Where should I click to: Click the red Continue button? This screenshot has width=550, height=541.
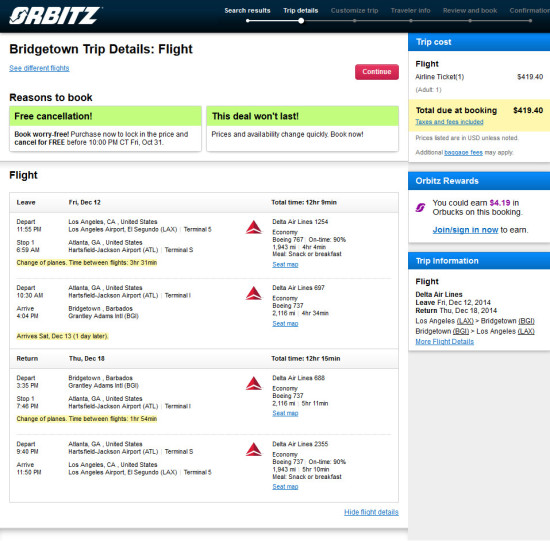pyautogui.click(x=377, y=72)
